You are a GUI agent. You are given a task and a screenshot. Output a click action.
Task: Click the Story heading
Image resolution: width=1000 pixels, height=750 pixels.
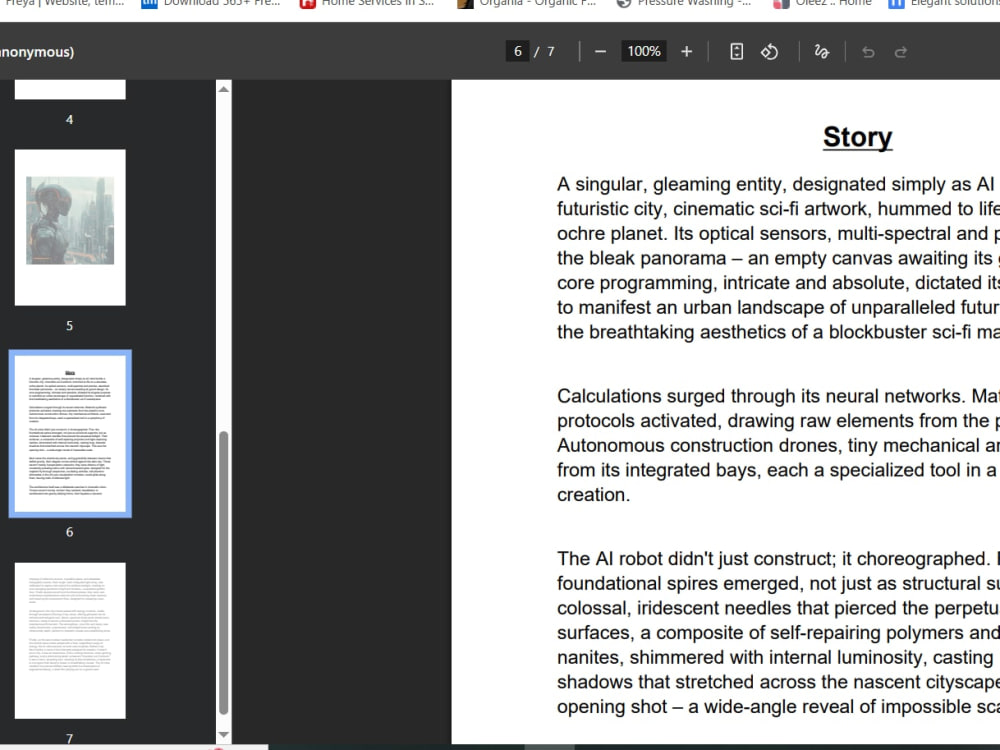(x=857, y=137)
